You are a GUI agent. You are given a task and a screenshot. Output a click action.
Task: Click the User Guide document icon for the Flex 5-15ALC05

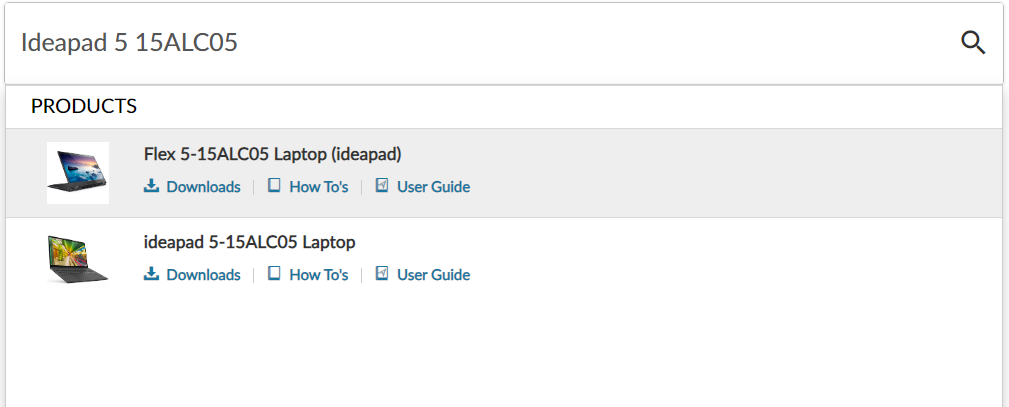click(382, 186)
